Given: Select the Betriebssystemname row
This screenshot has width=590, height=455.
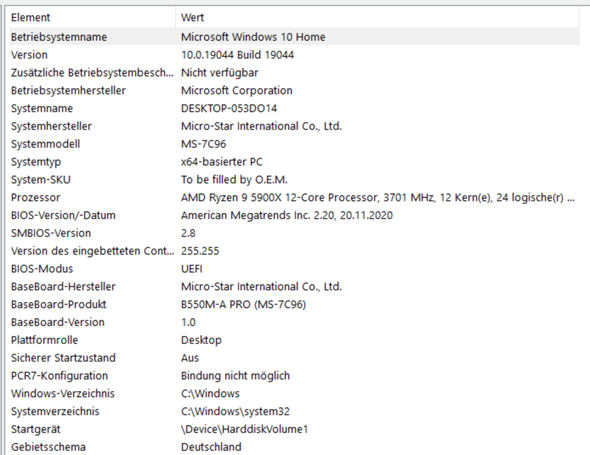Looking at the screenshot, I should coord(294,37).
